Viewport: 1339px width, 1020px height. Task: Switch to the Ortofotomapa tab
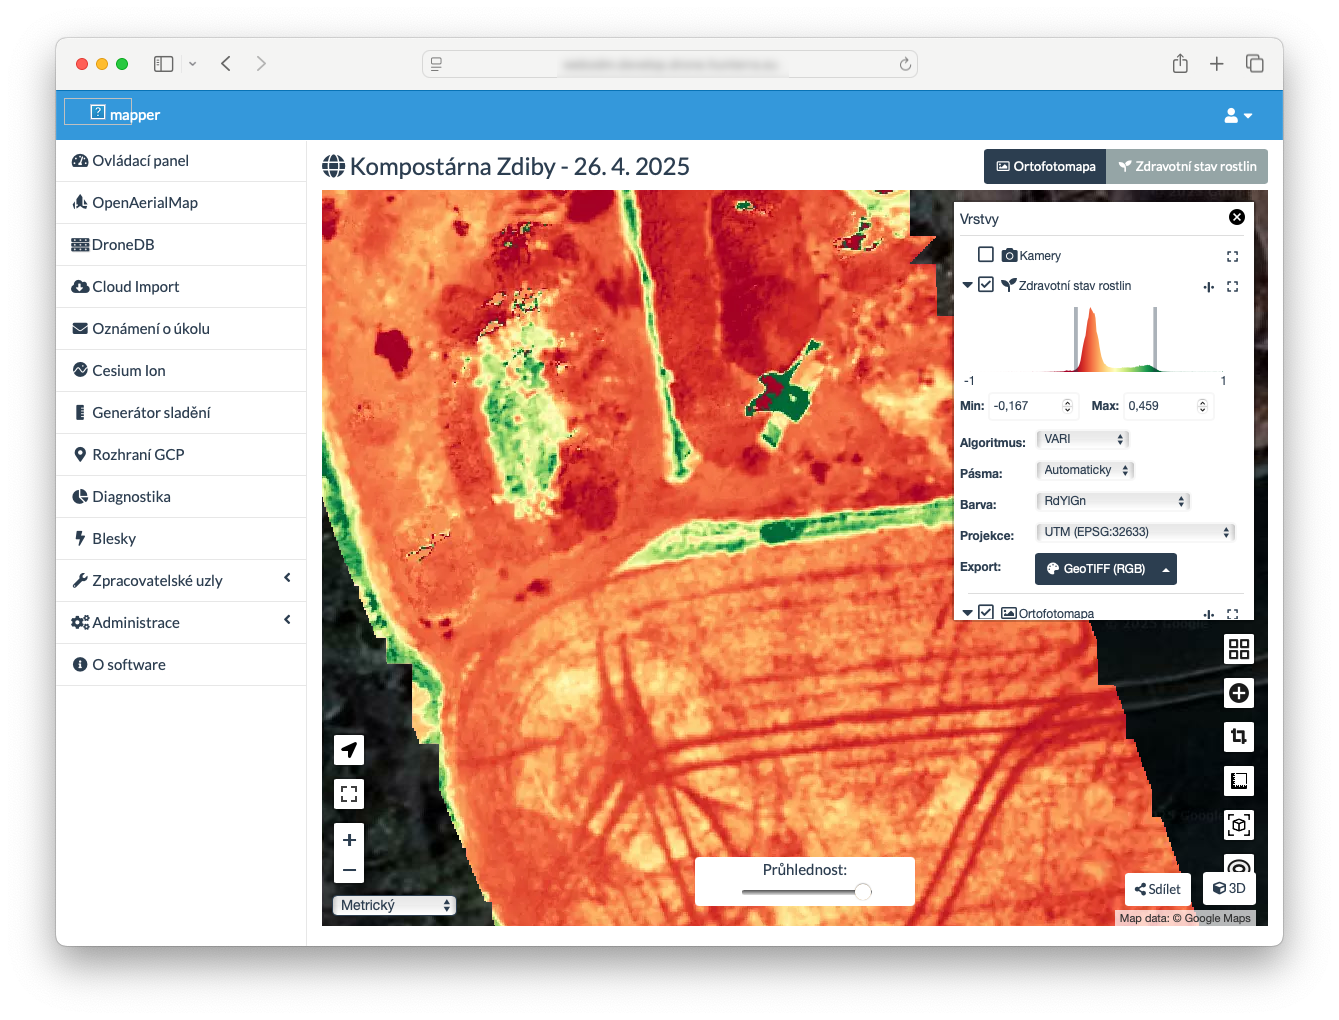click(1045, 166)
